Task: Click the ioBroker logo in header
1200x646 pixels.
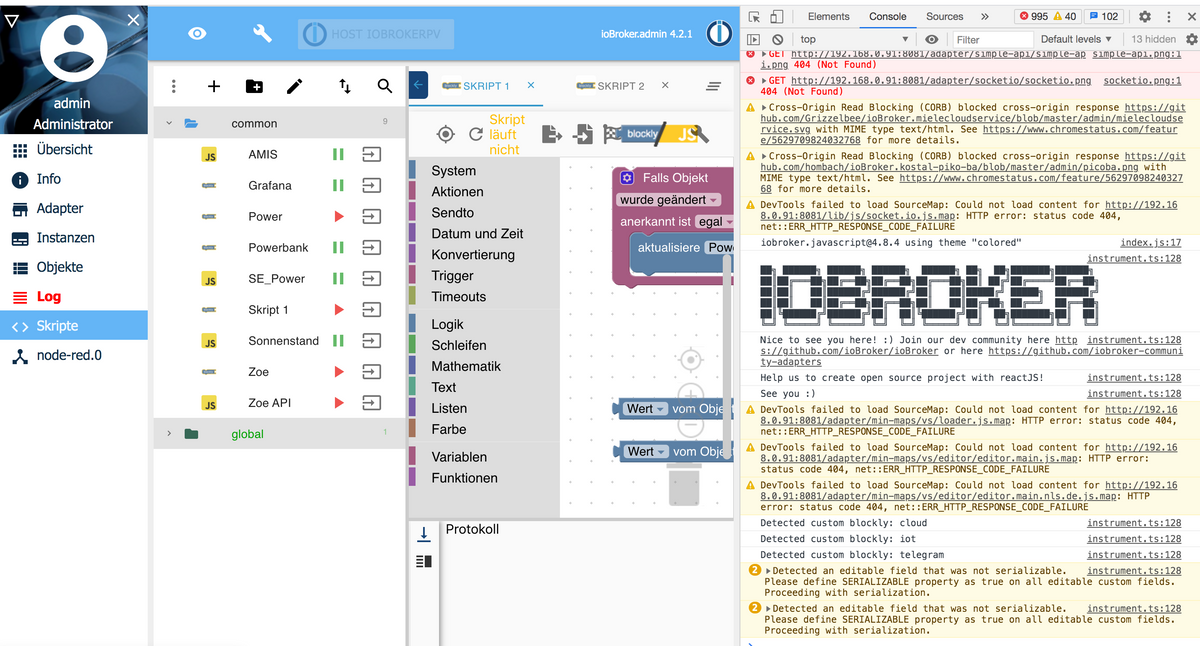Action: click(x=718, y=33)
